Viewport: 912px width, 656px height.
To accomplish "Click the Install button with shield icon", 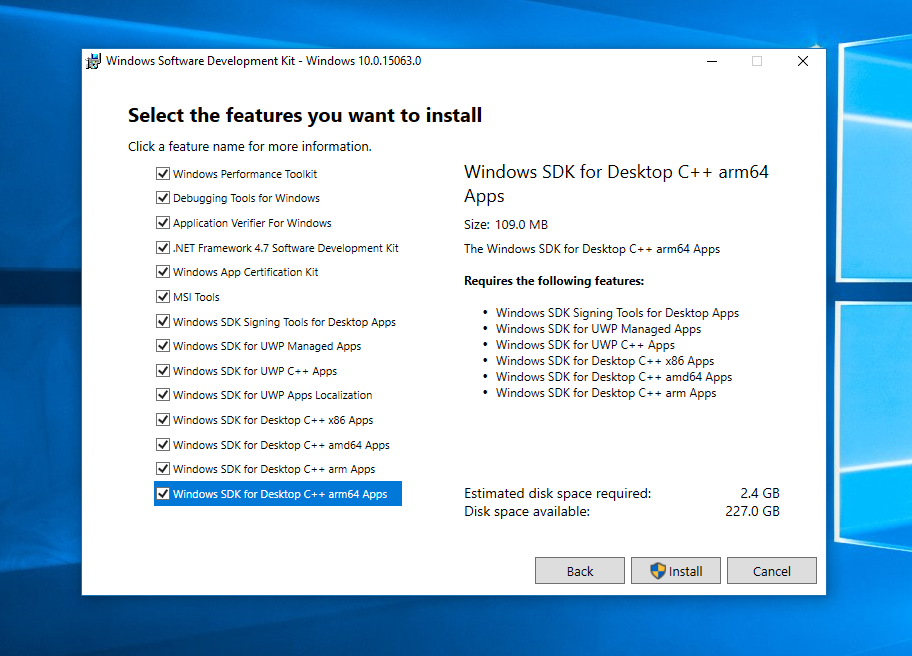I will [676, 571].
